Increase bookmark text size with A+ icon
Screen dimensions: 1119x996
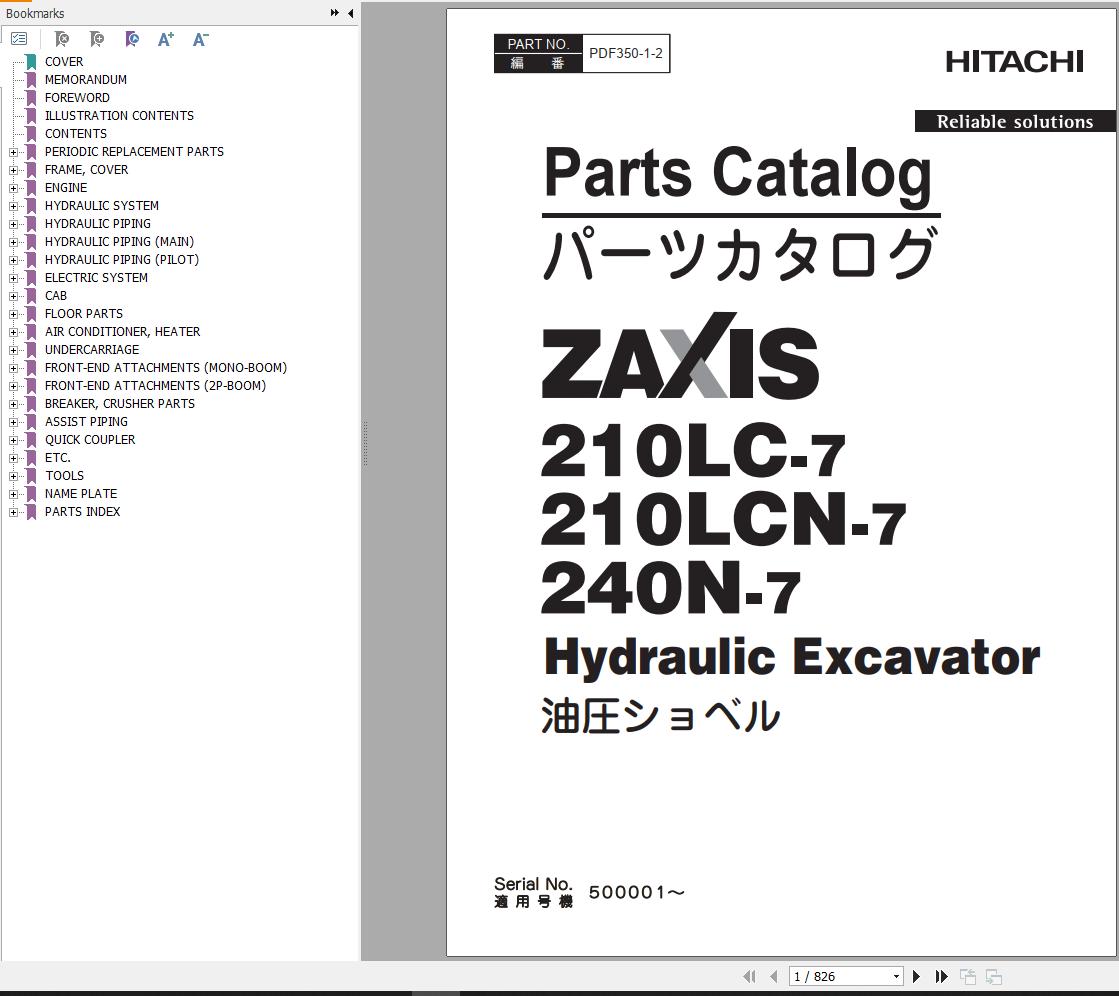[166, 39]
